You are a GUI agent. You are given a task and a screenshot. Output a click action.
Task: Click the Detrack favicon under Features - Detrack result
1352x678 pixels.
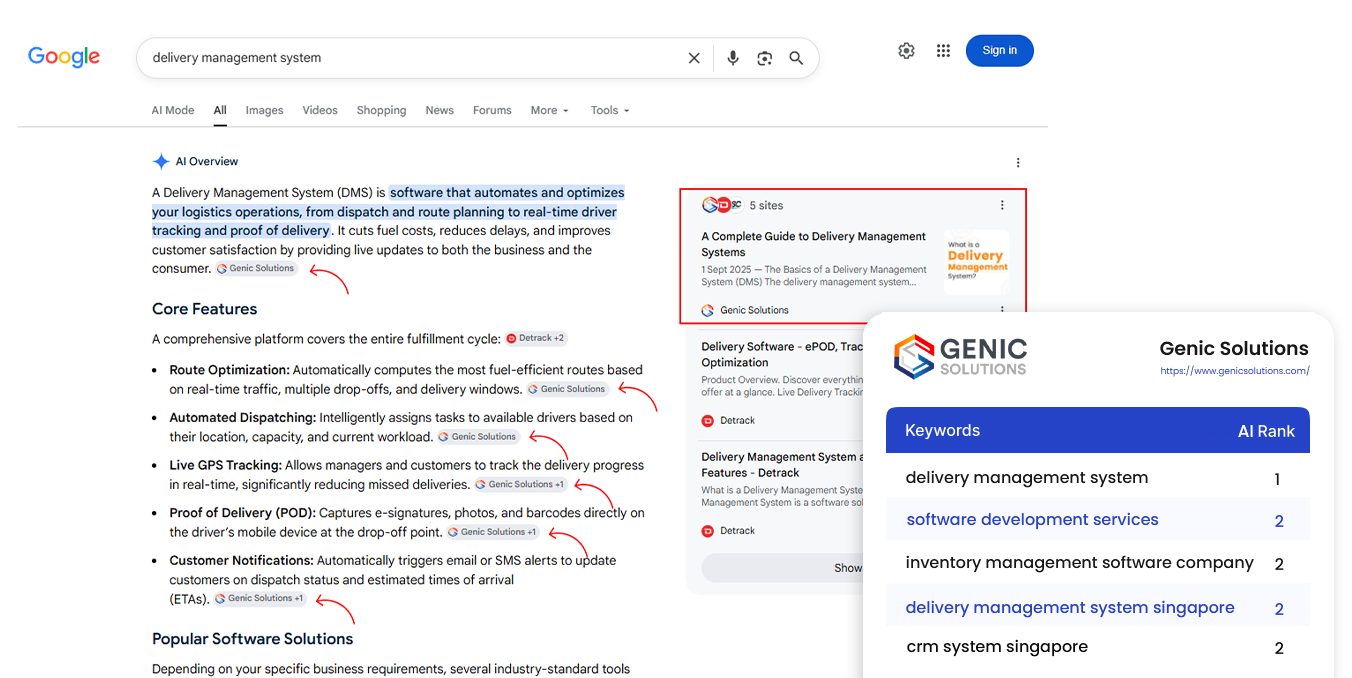(708, 530)
